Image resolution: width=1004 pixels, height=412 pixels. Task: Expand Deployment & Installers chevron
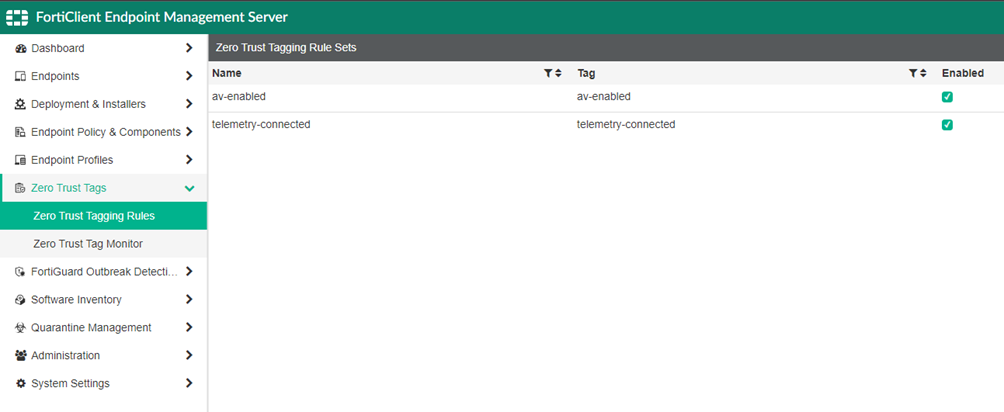tap(188, 104)
